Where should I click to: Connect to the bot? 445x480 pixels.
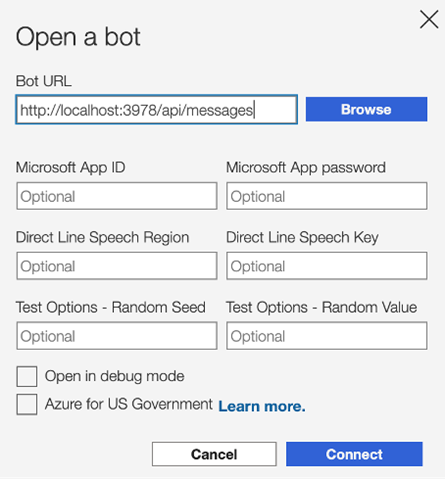click(x=354, y=454)
